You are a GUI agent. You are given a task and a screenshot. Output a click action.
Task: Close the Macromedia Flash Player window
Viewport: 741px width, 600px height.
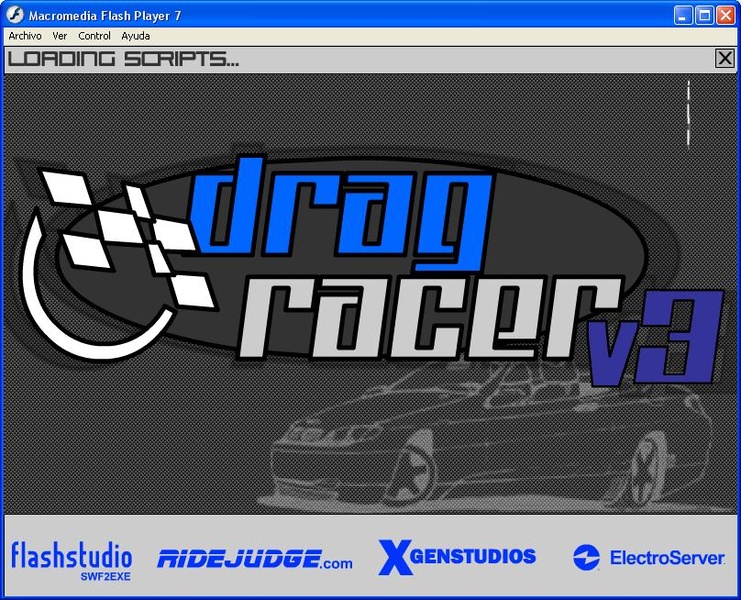coord(726,15)
